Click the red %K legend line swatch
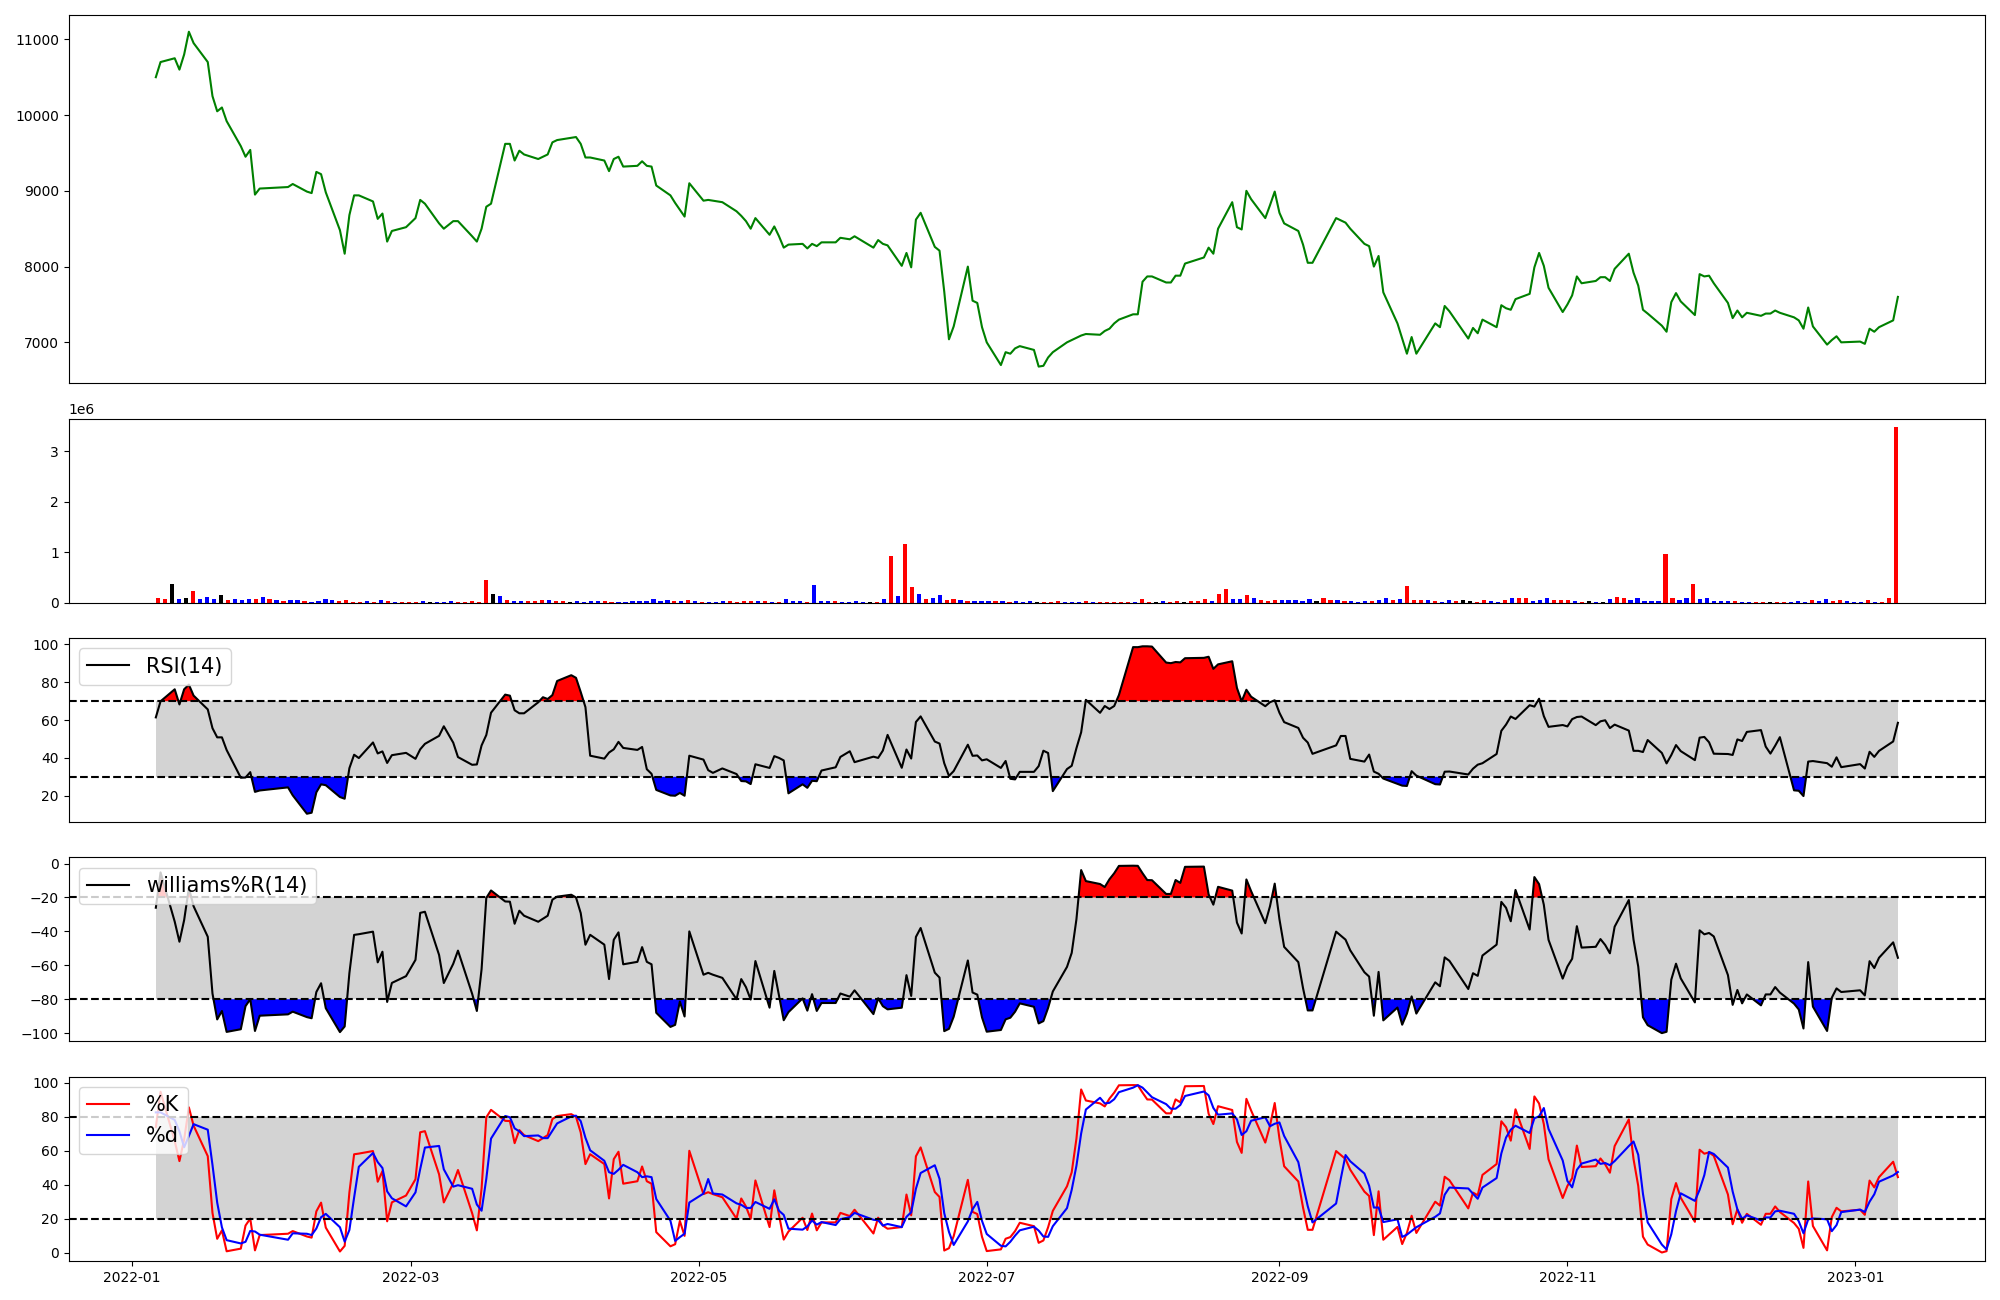Viewport: 2000px width, 1300px height. click(109, 1104)
